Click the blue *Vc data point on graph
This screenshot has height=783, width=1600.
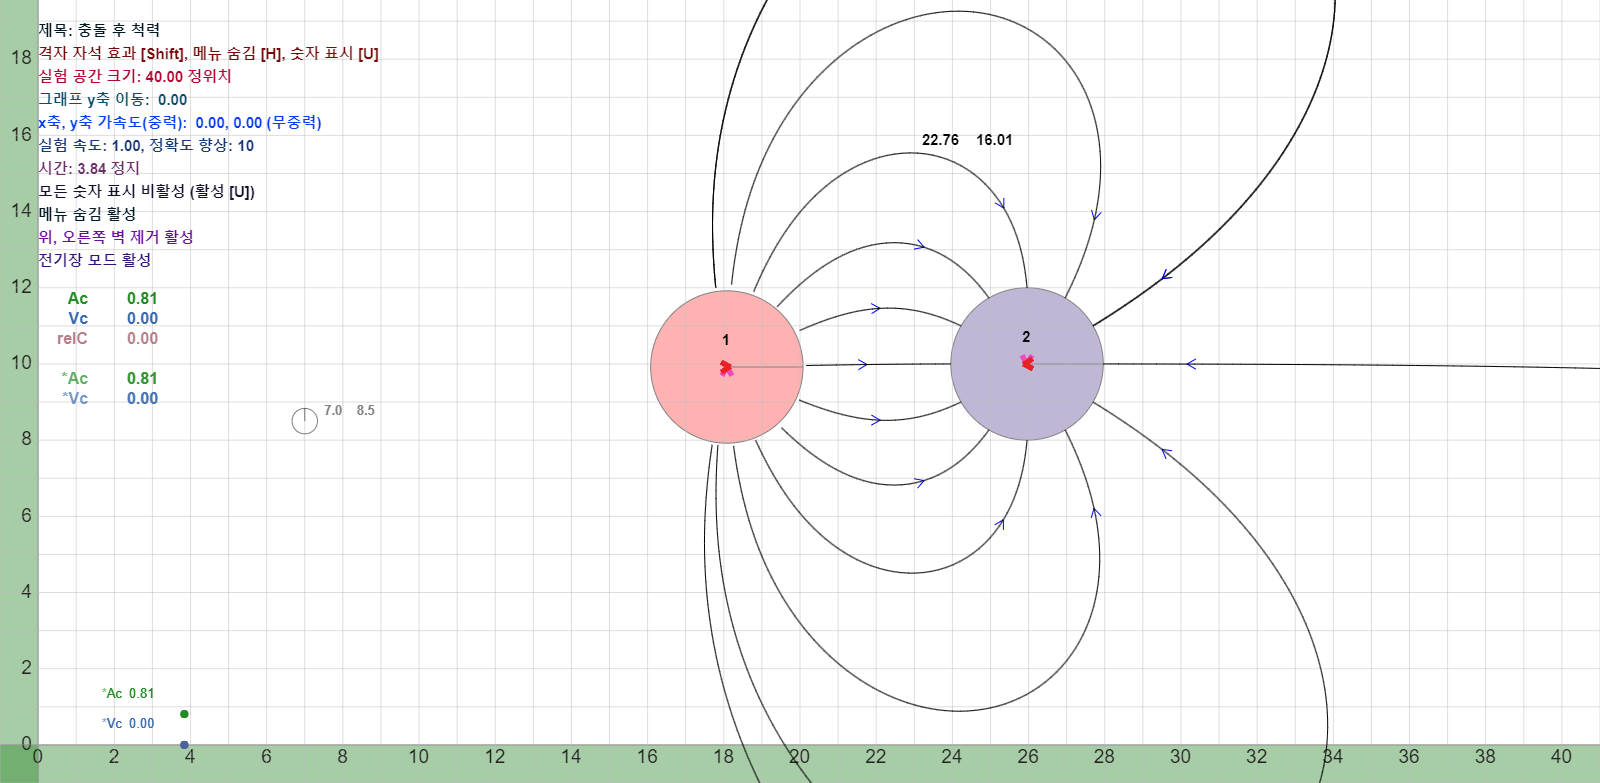click(x=184, y=745)
